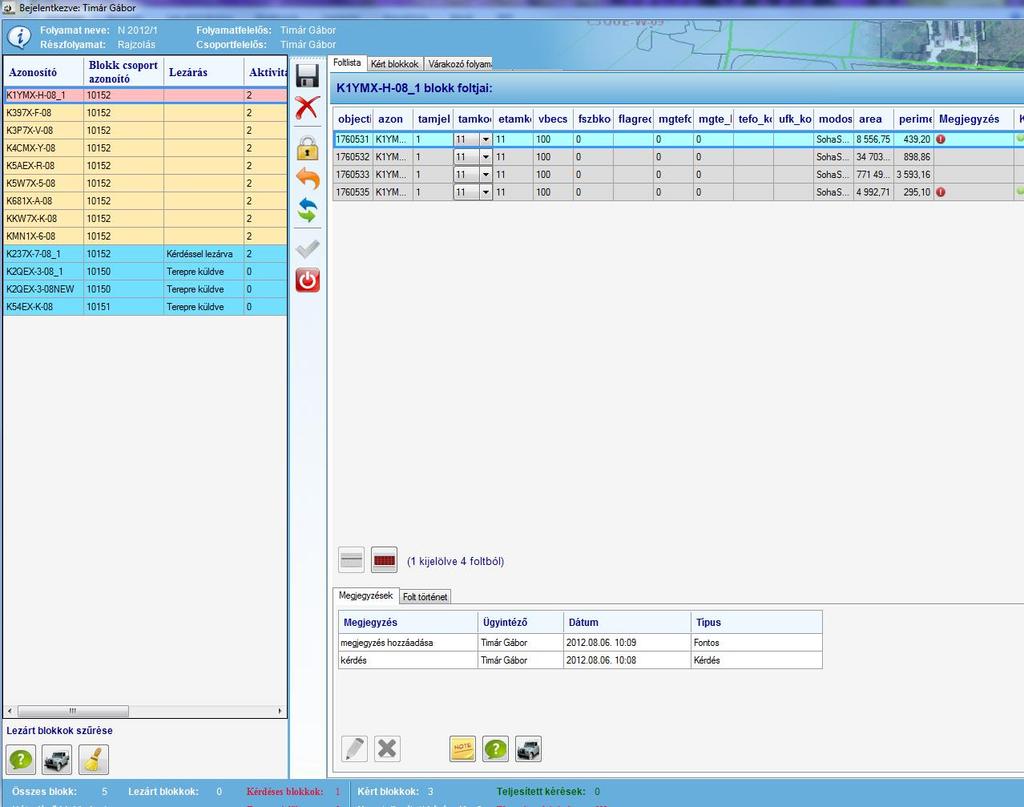Click red alert icon in row 1760535
The image size is (1024, 807).
point(940,192)
